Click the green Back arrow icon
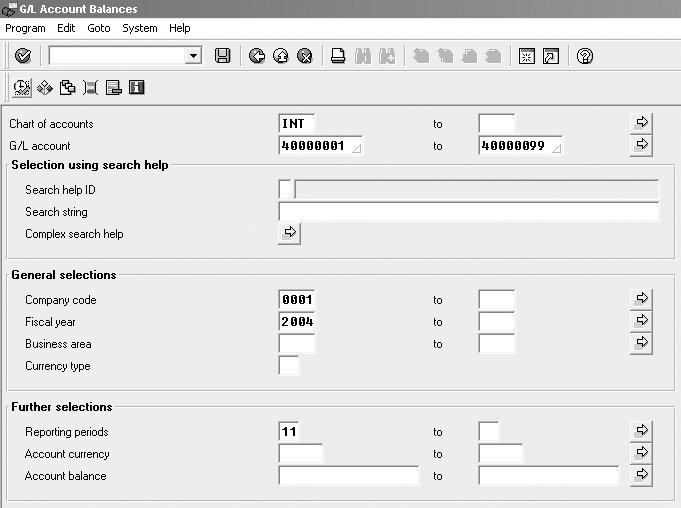Image resolution: width=681 pixels, height=508 pixels. tap(257, 57)
